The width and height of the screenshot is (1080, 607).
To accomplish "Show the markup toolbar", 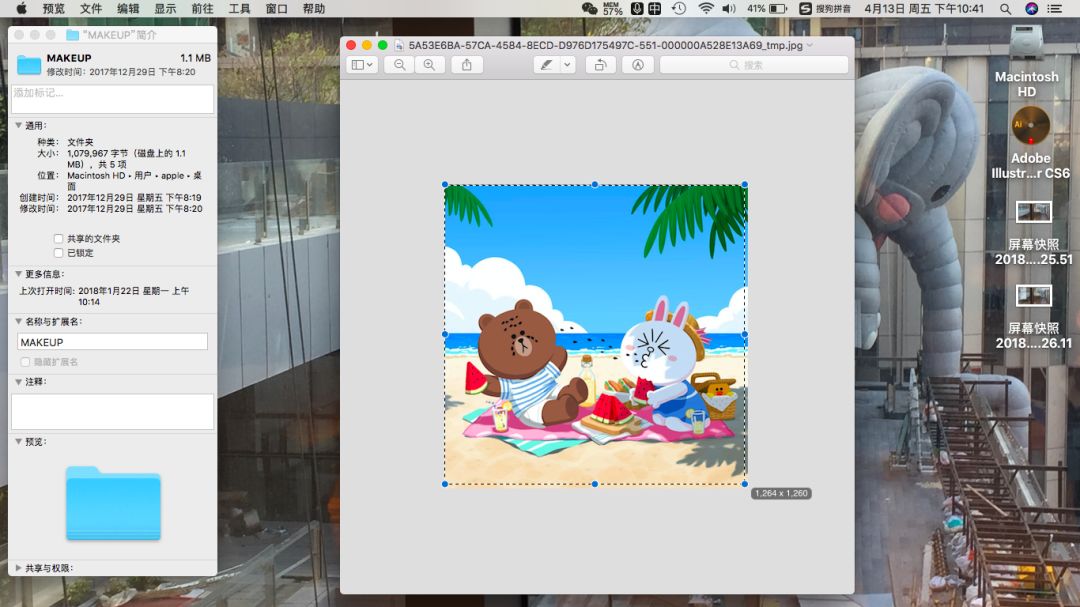I will 637,65.
